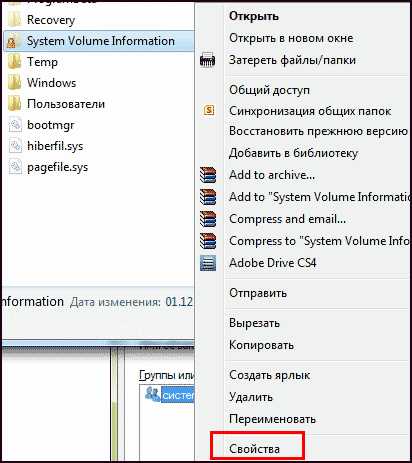
Task: Click the Adobe Drive CS4 icon
Action: click(208, 263)
